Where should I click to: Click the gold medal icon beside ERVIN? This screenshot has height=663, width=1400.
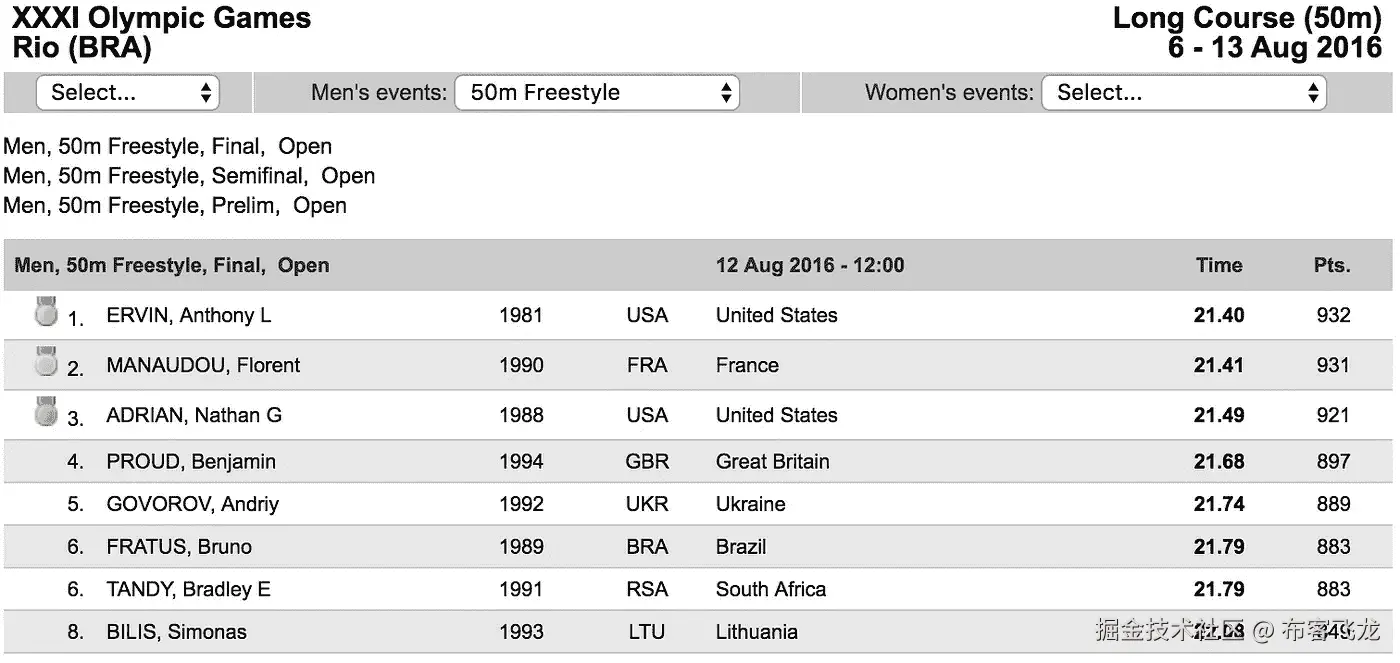46,312
